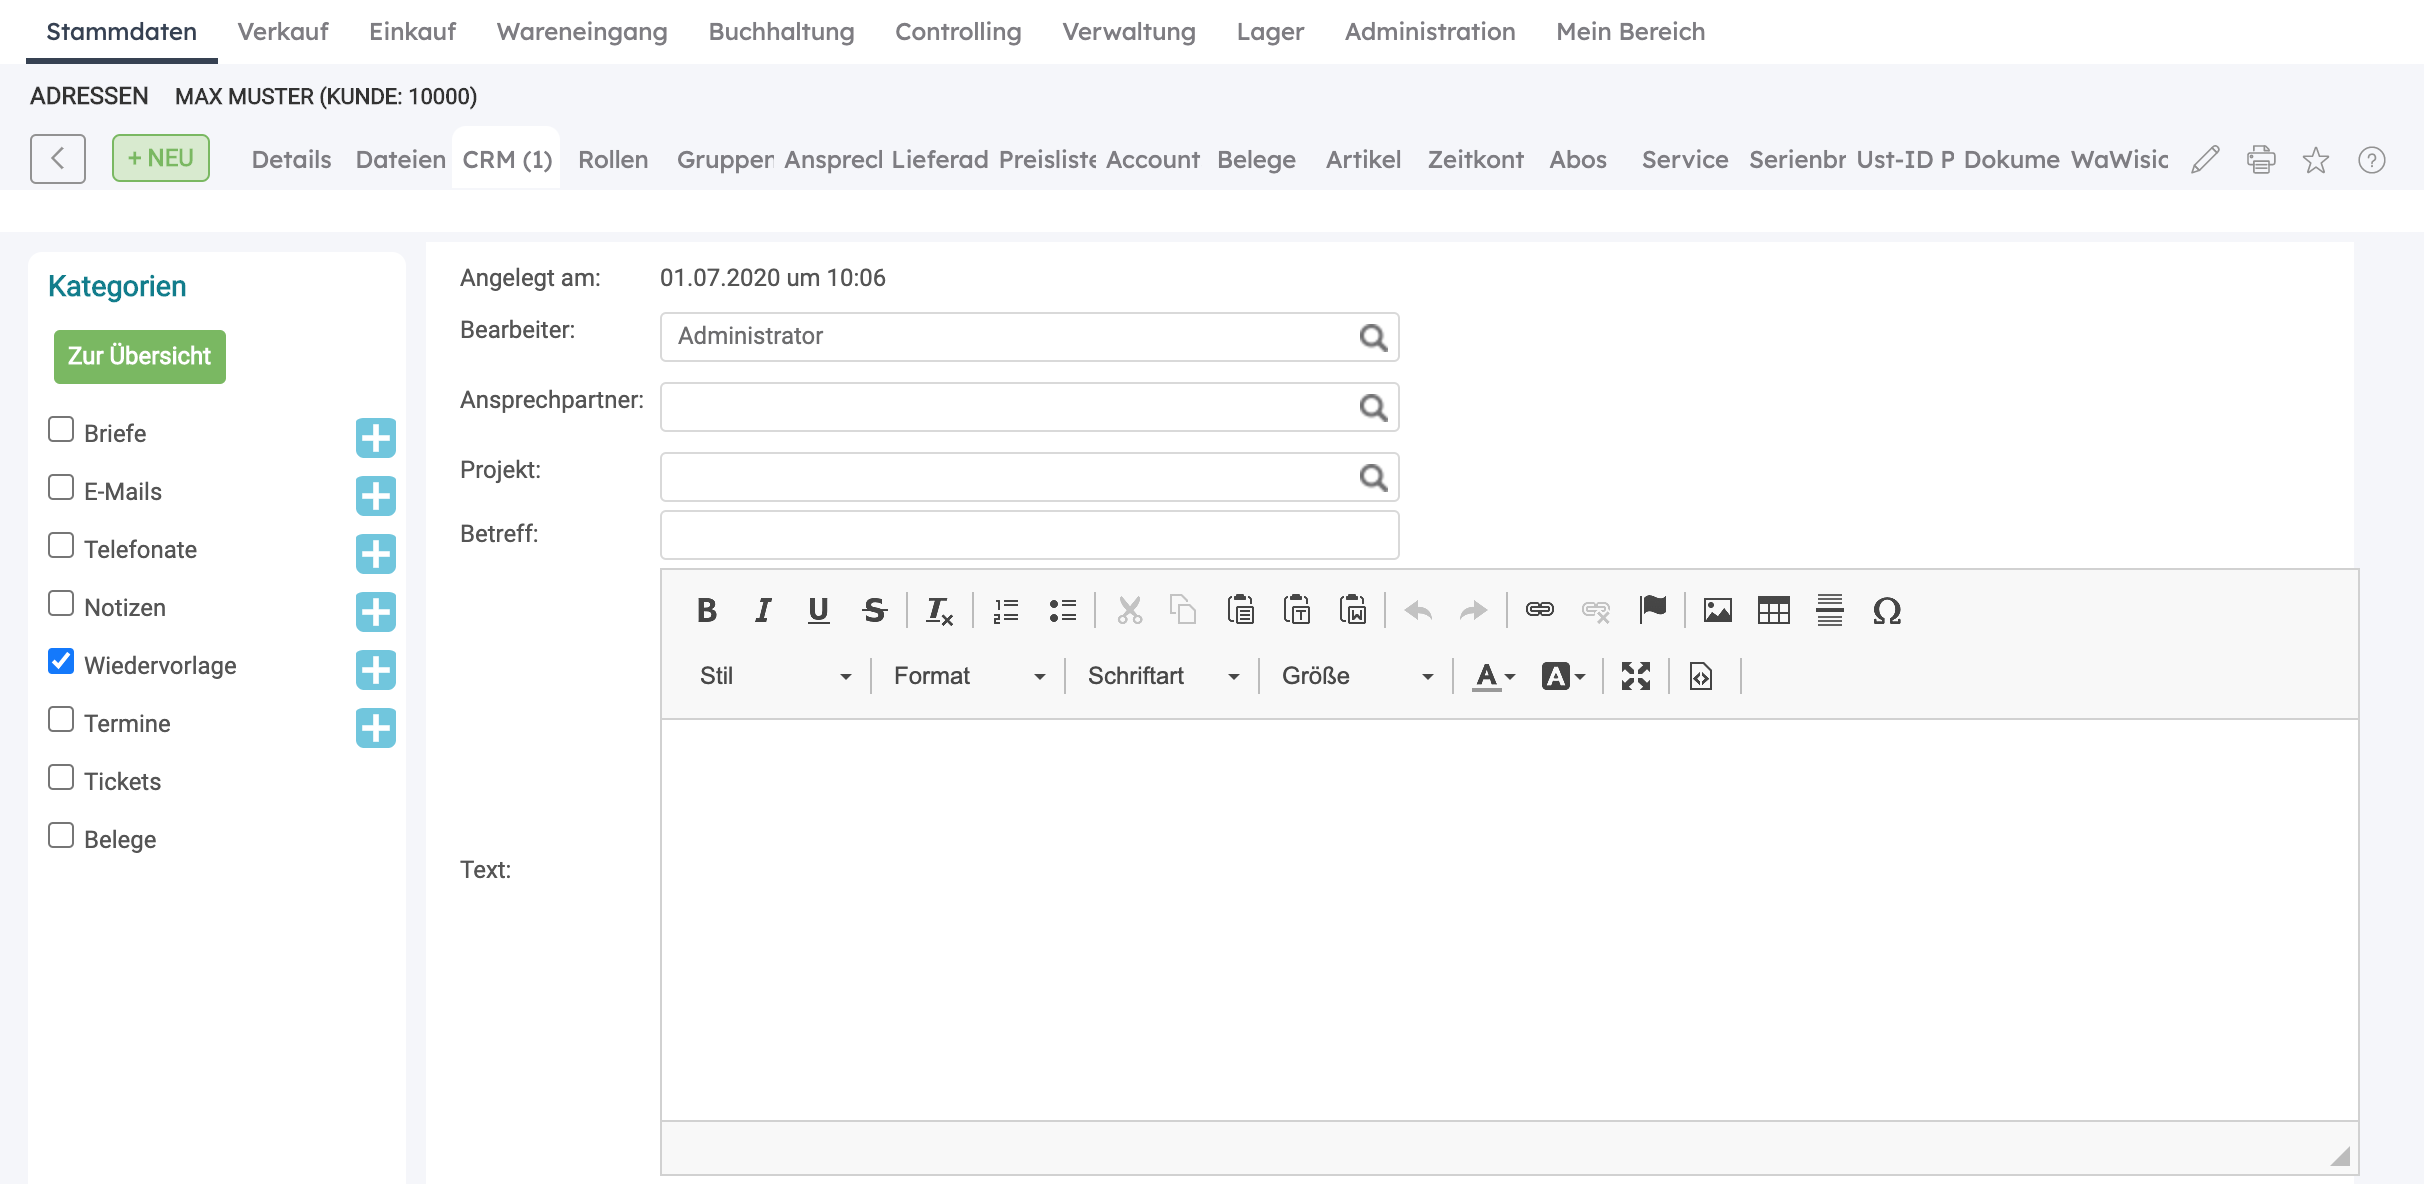Open the Dateien tab

click(400, 160)
